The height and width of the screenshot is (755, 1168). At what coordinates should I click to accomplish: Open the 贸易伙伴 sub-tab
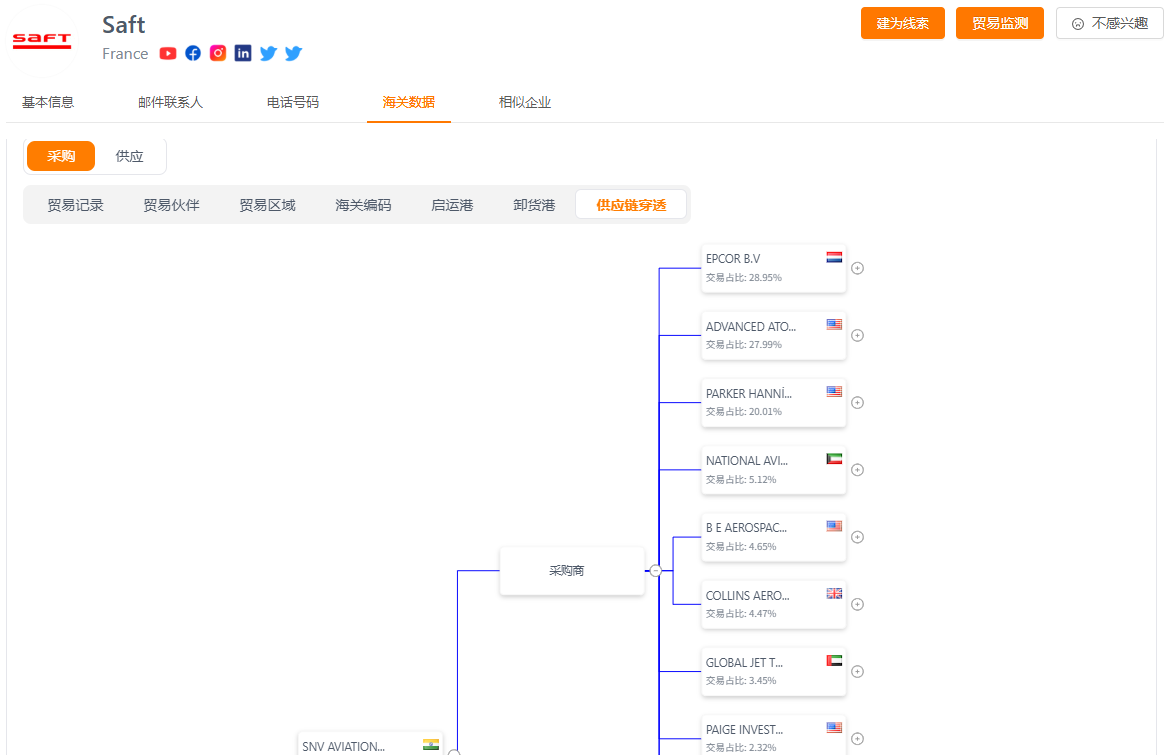point(171,205)
